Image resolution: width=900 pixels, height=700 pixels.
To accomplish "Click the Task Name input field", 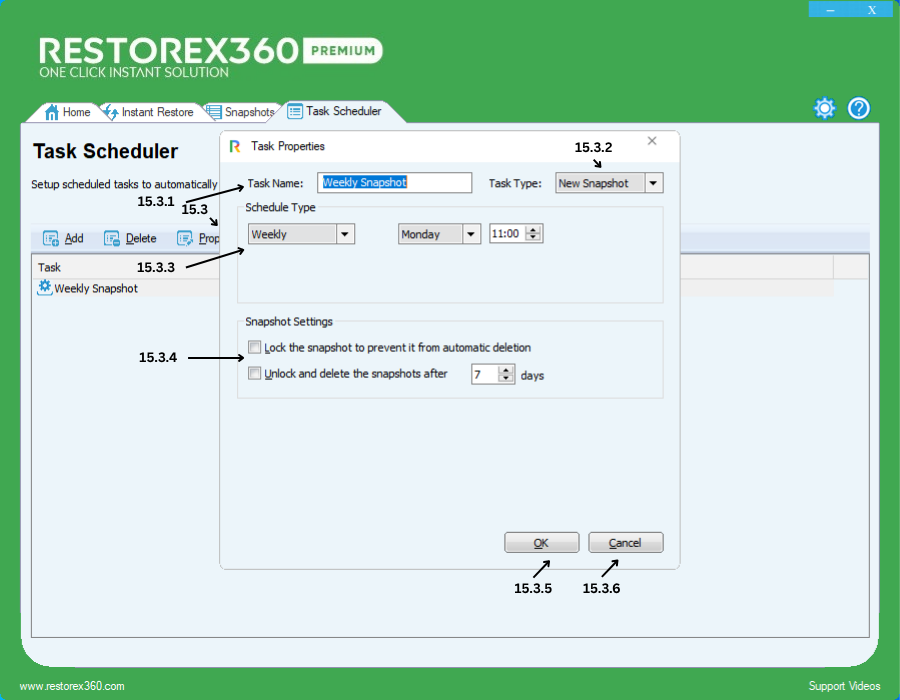I will coord(395,183).
